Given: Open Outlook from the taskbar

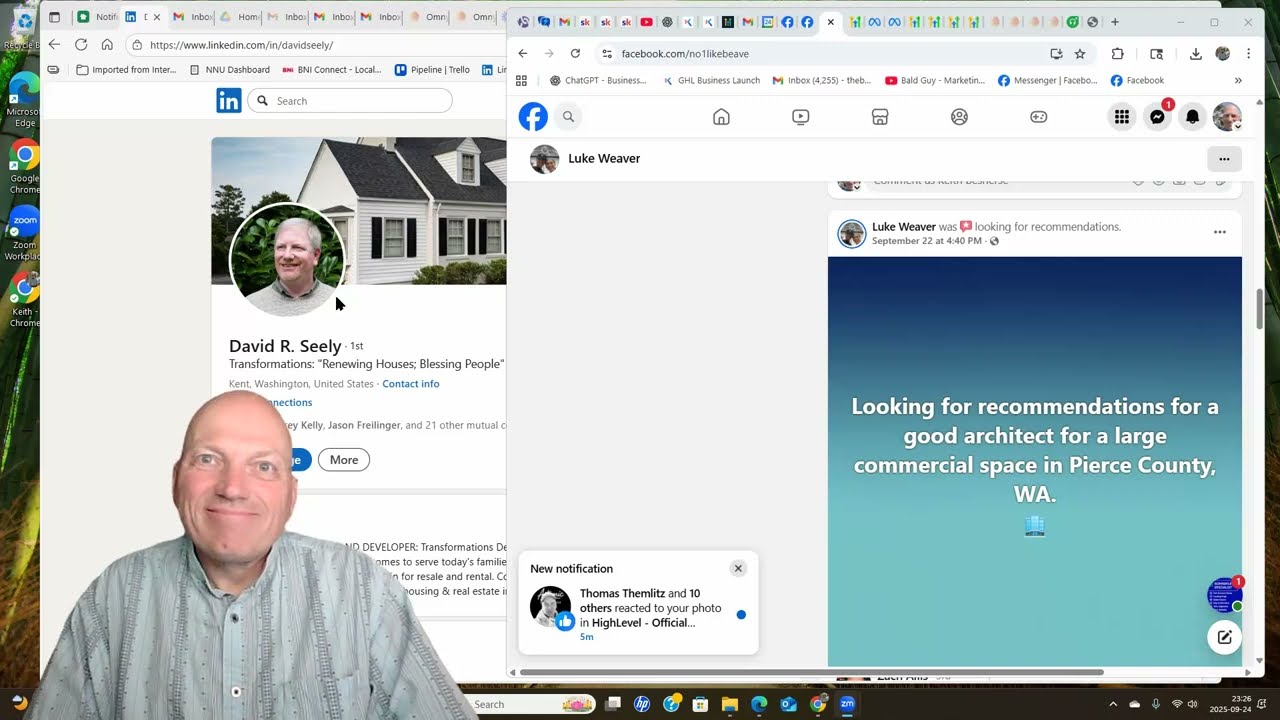Looking at the screenshot, I should coord(788,704).
